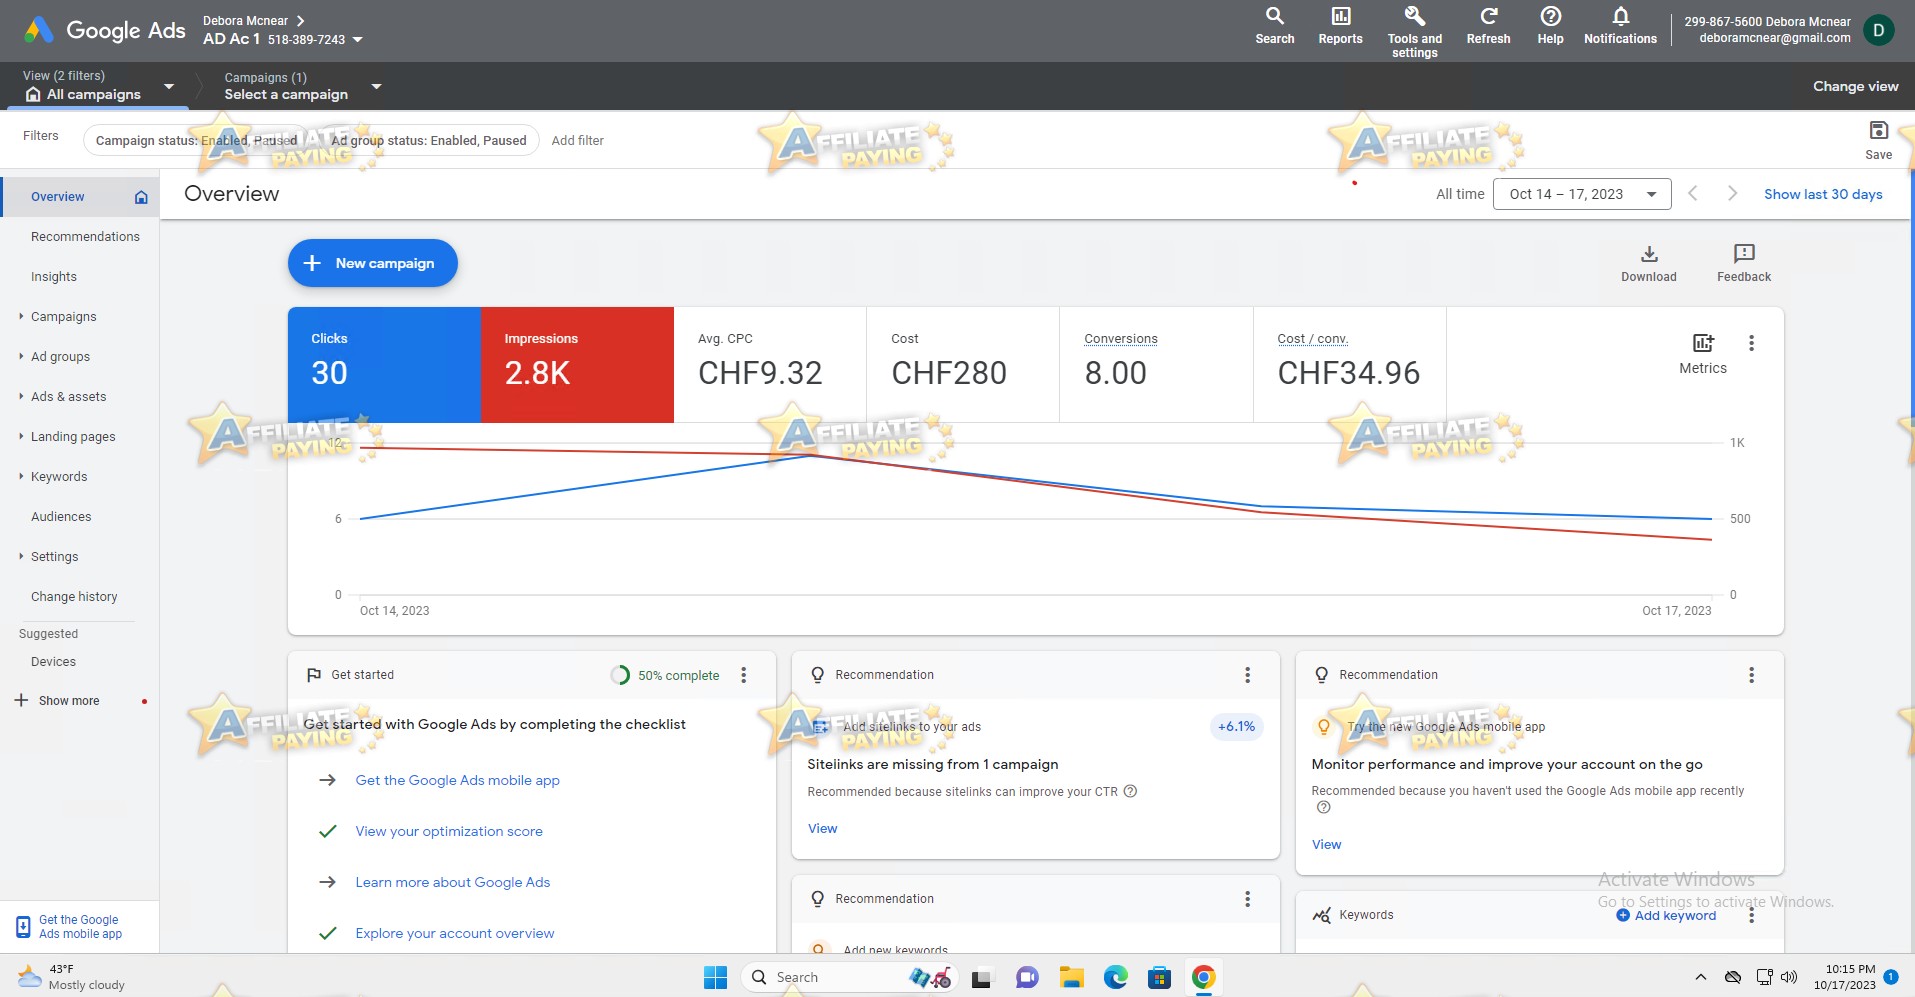The height and width of the screenshot is (997, 1915).
Task: Open Recommendations in the sidebar
Action: (x=85, y=237)
